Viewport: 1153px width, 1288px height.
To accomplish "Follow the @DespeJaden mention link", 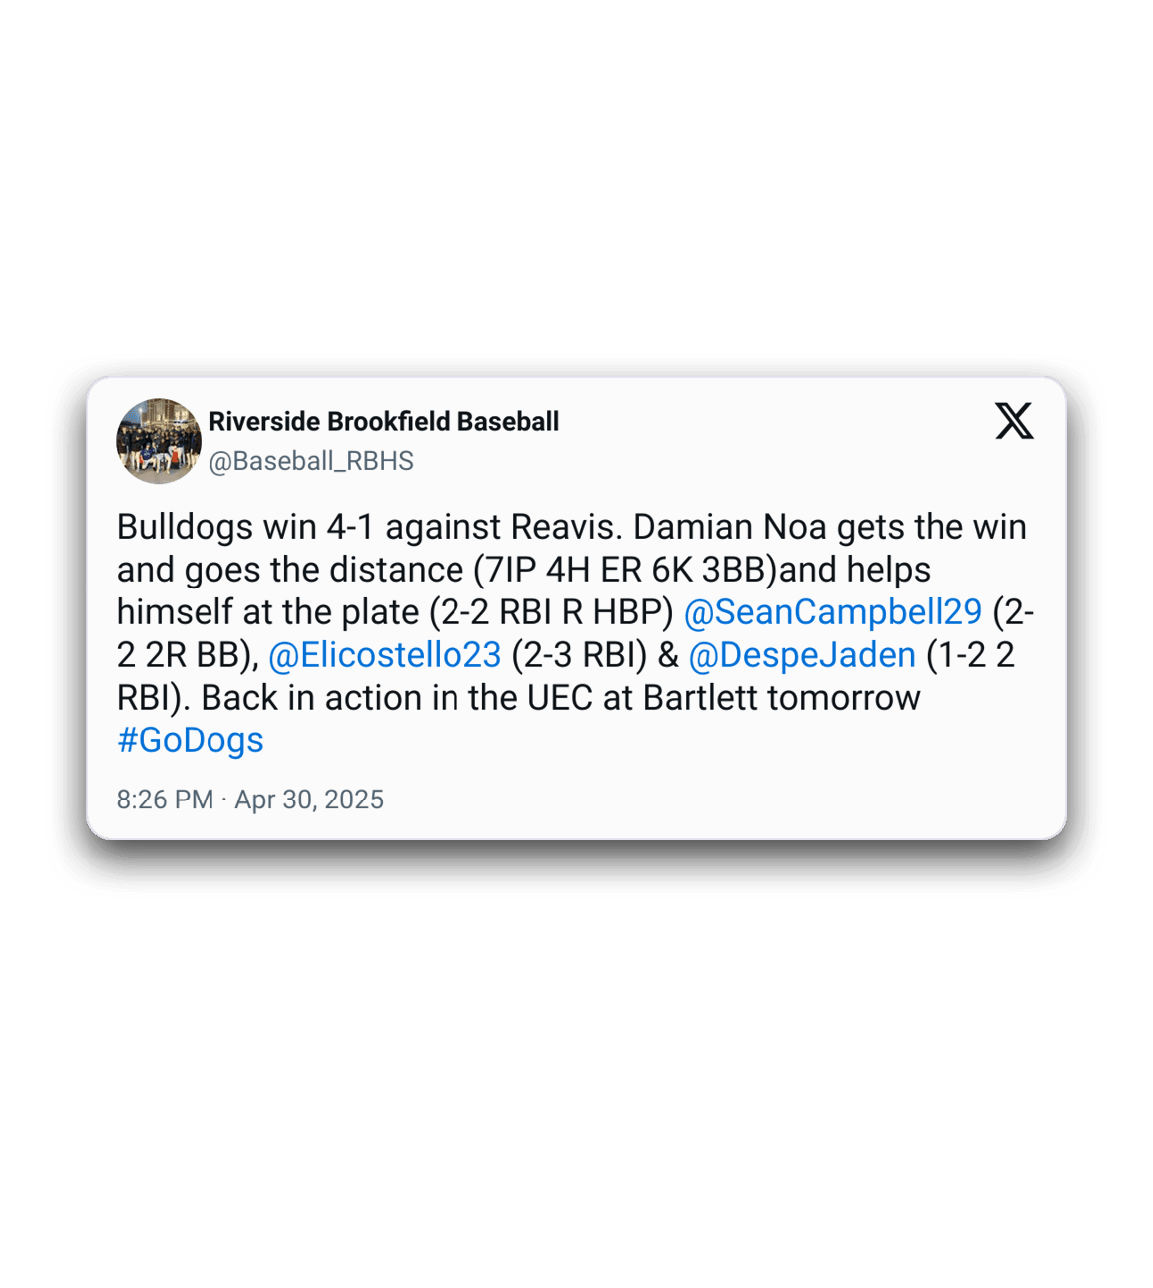I will pos(803,655).
